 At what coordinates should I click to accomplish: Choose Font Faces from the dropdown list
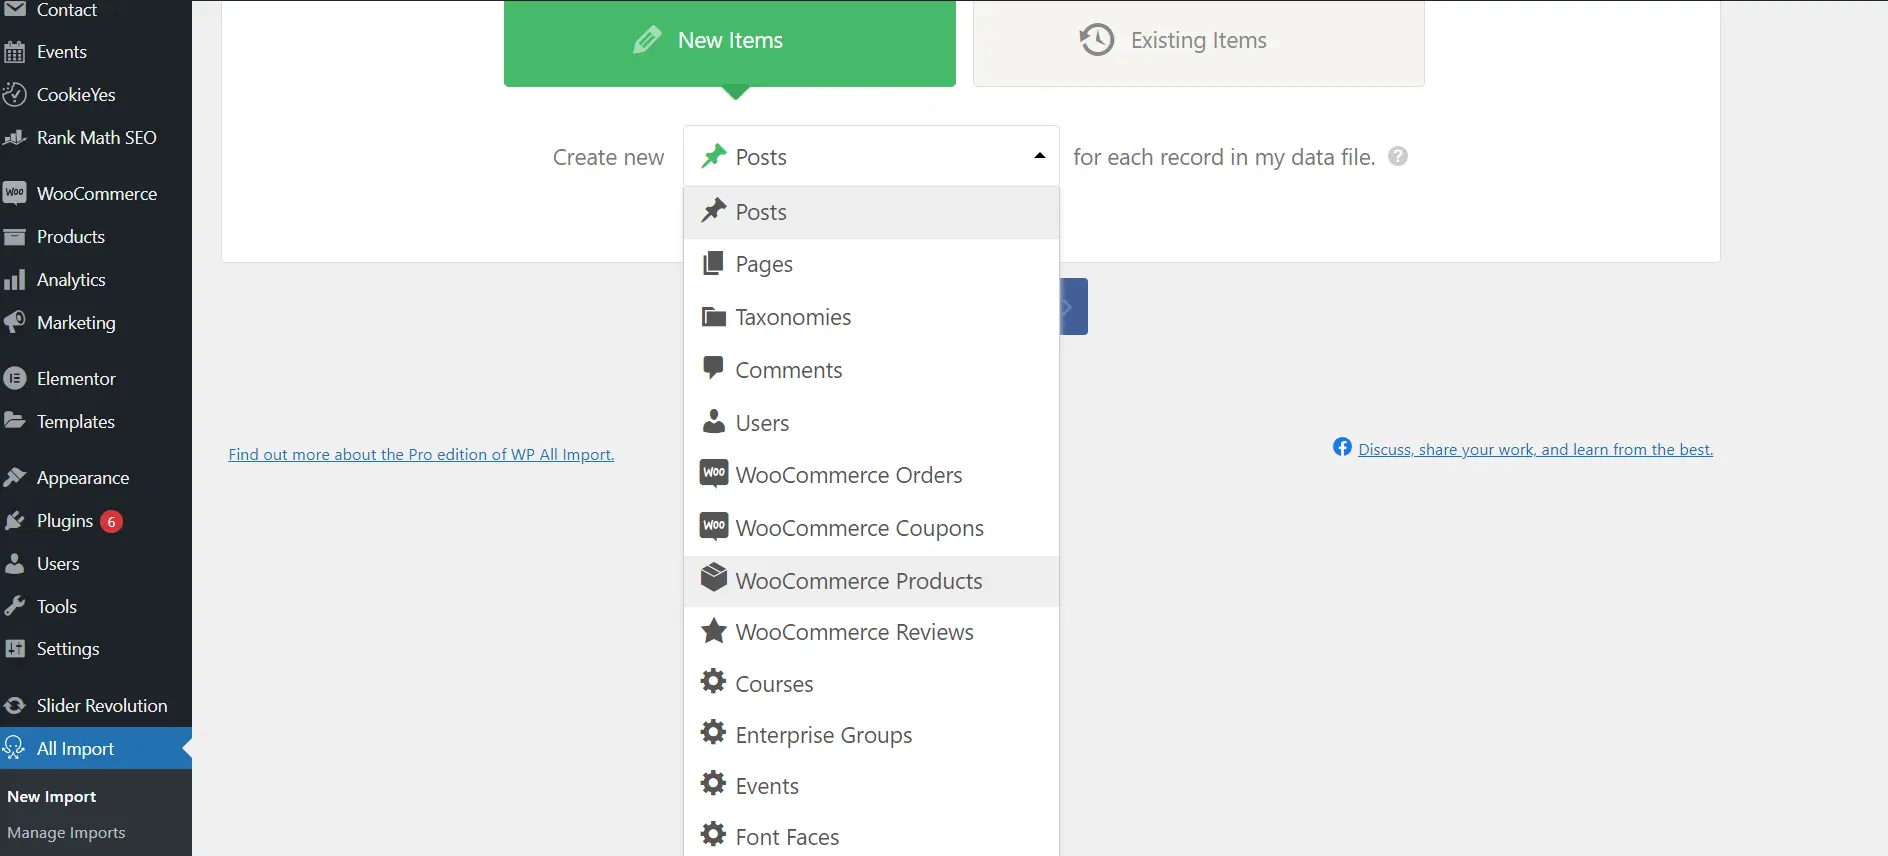click(x=871, y=837)
